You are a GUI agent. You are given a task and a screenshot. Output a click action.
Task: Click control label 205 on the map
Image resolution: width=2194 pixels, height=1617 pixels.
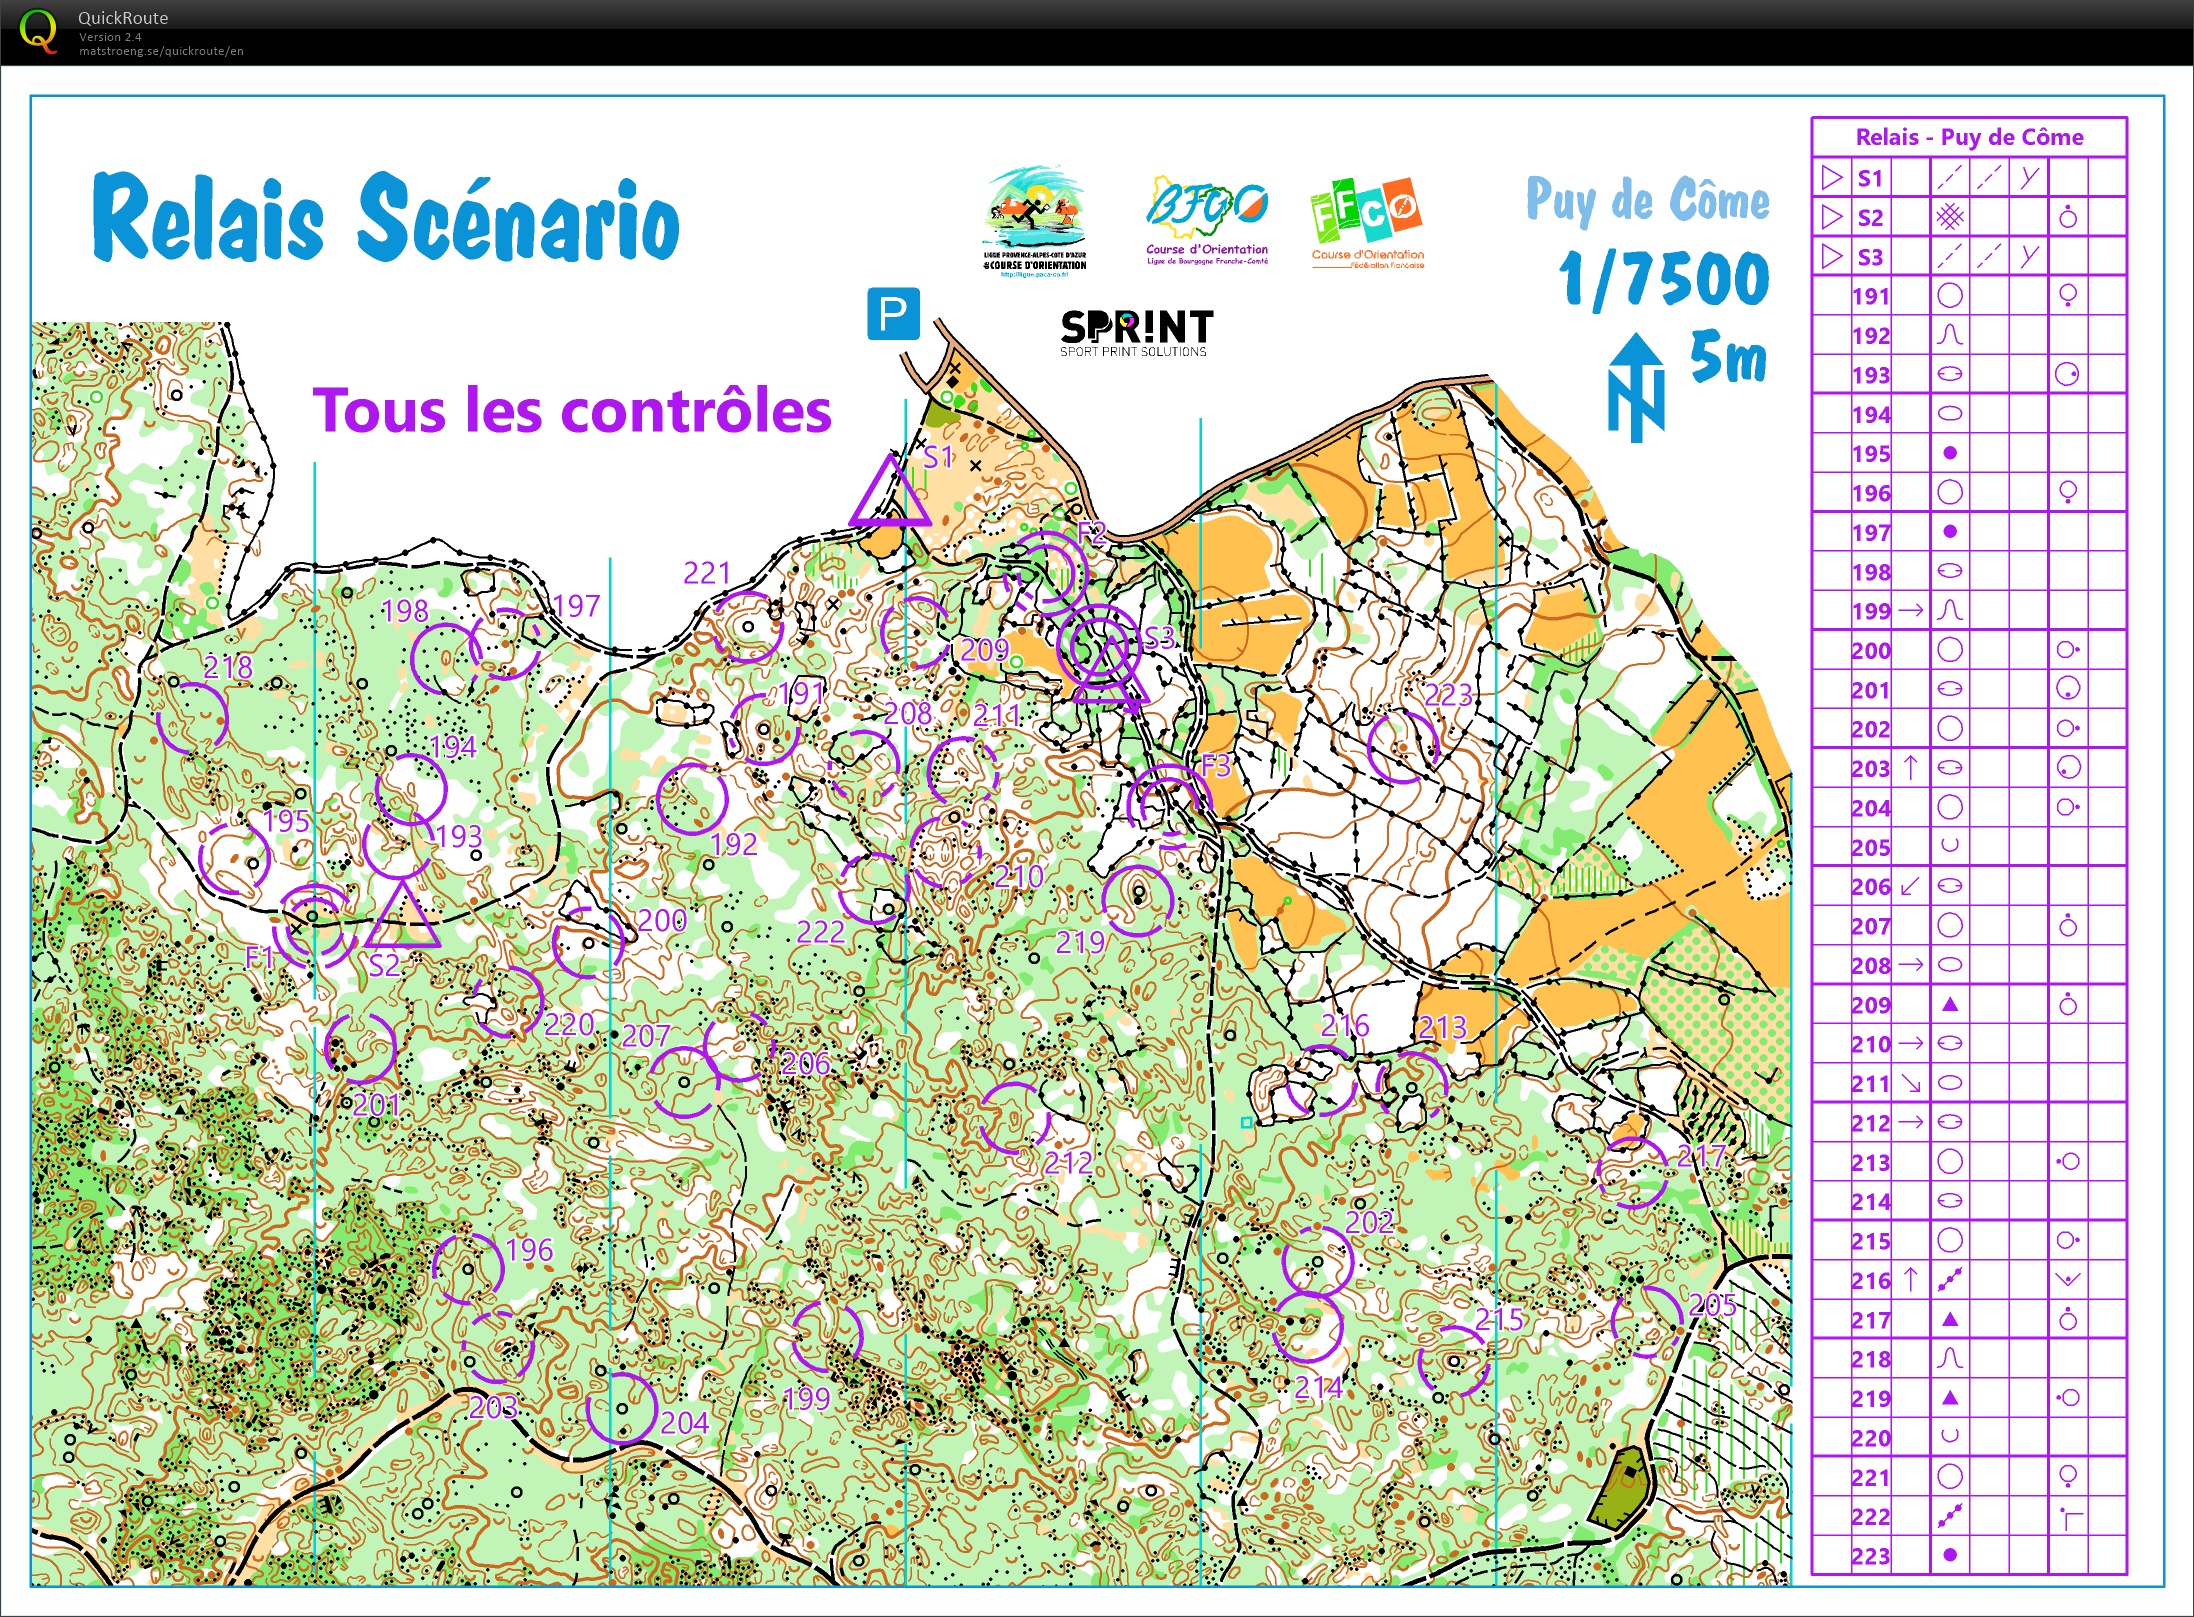point(1712,1305)
